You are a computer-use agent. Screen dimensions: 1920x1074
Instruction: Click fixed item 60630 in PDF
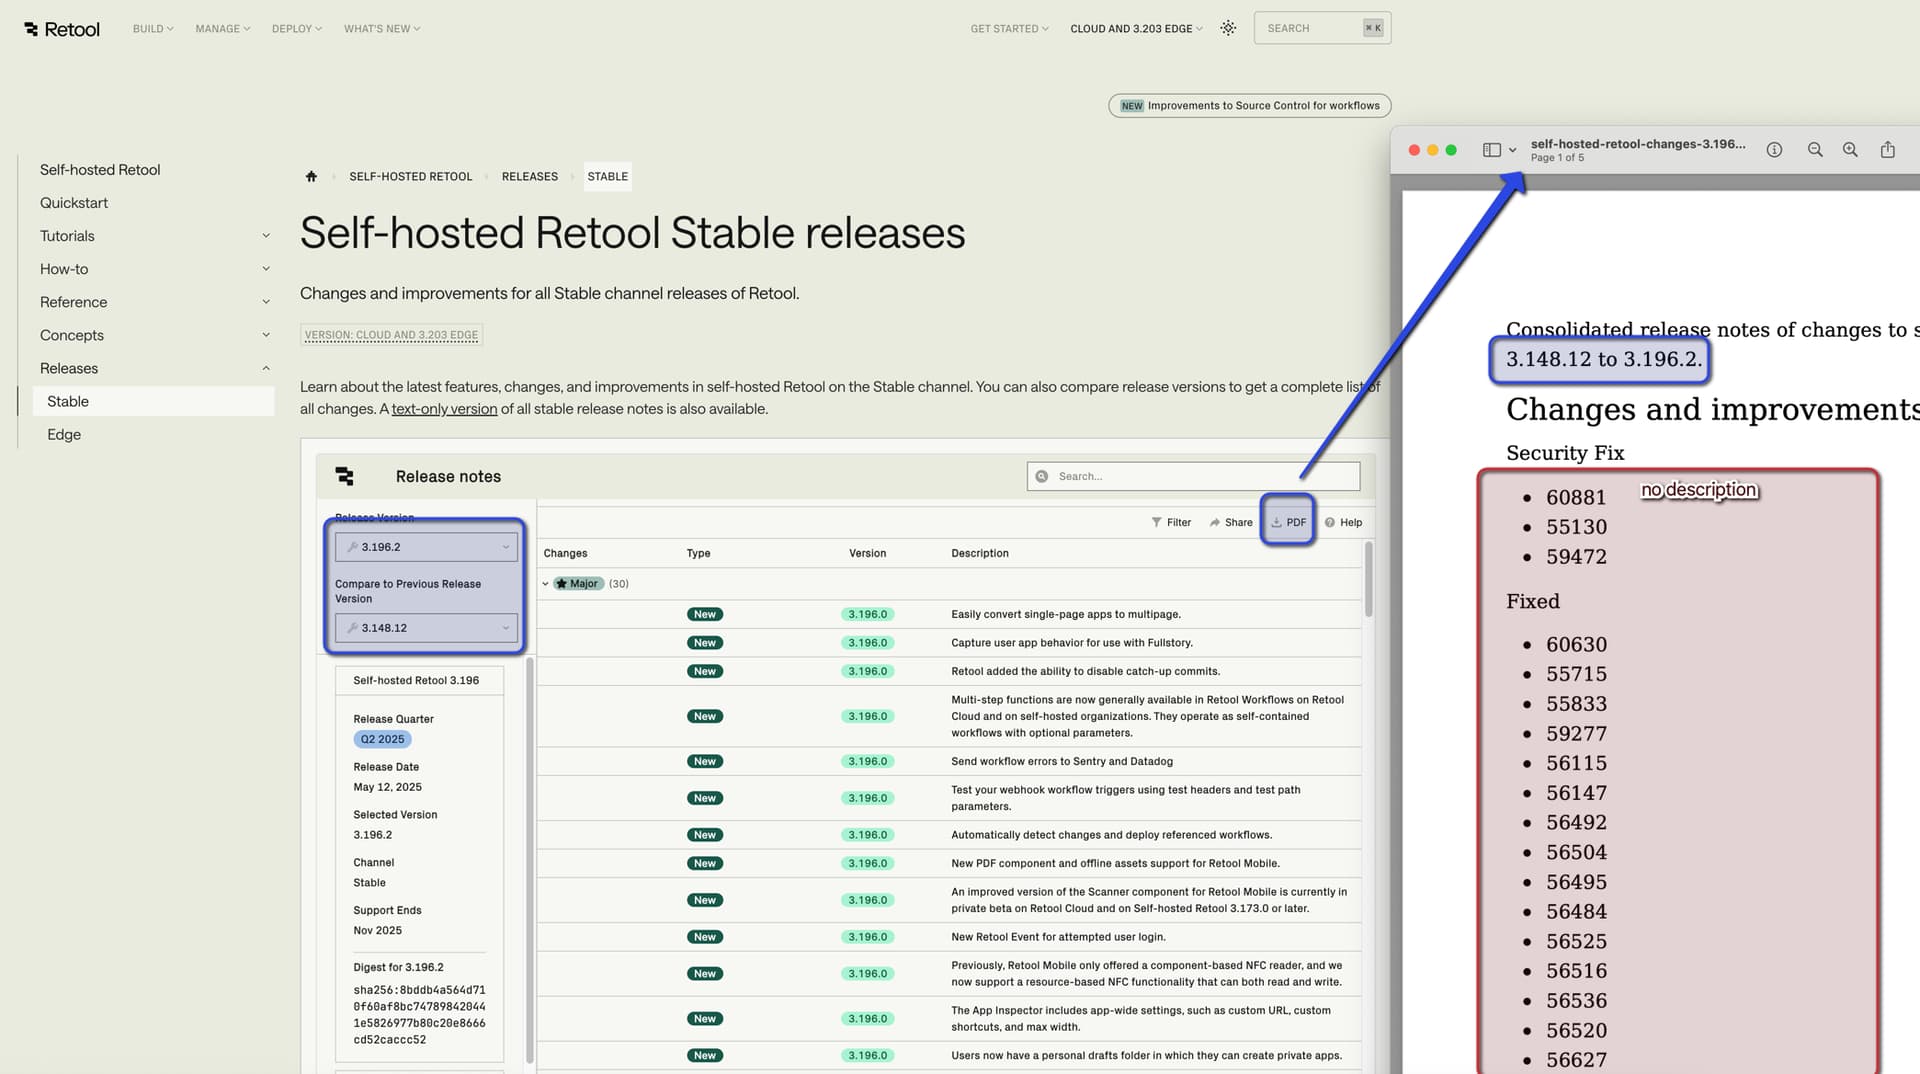coord(1576,645)
